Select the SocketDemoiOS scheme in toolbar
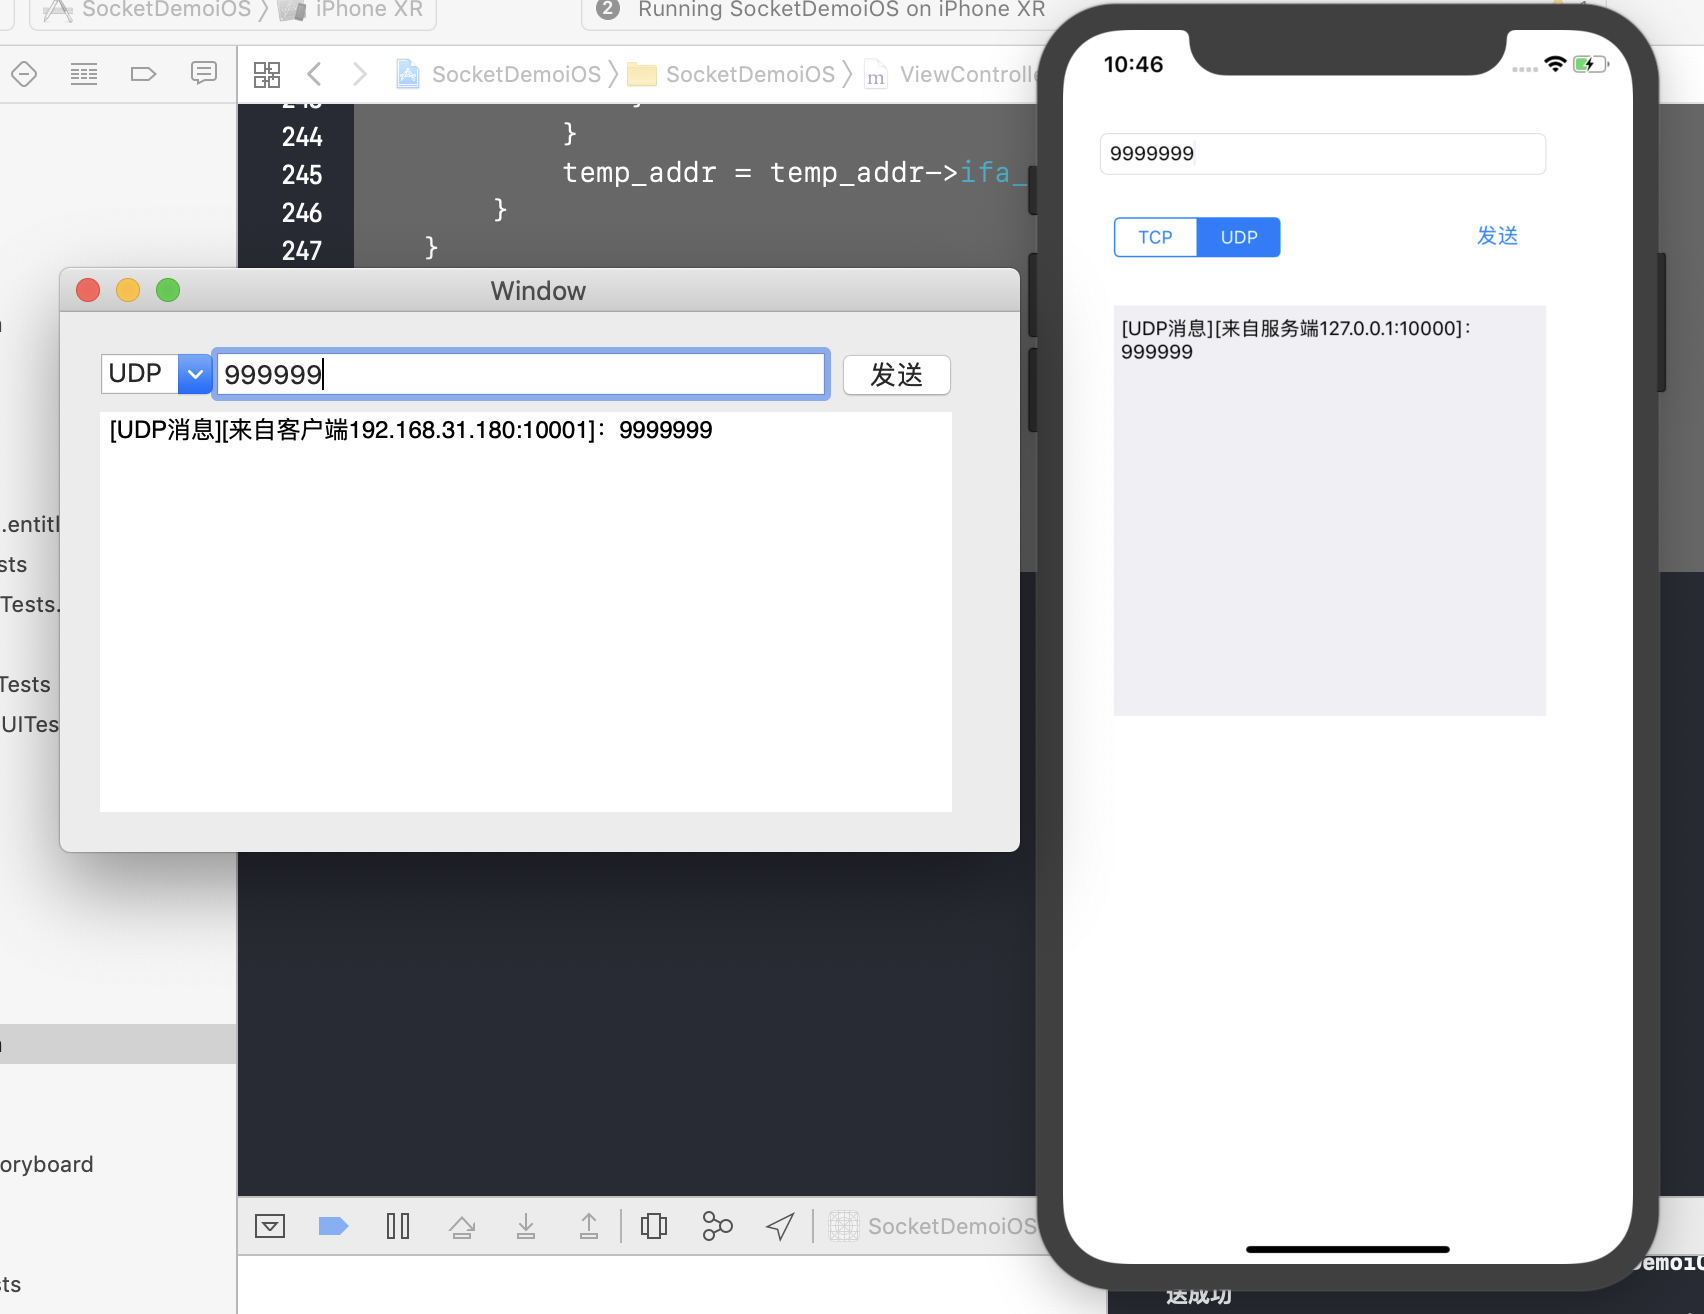Screen dimensions: 1704x1314 [148, 10]
